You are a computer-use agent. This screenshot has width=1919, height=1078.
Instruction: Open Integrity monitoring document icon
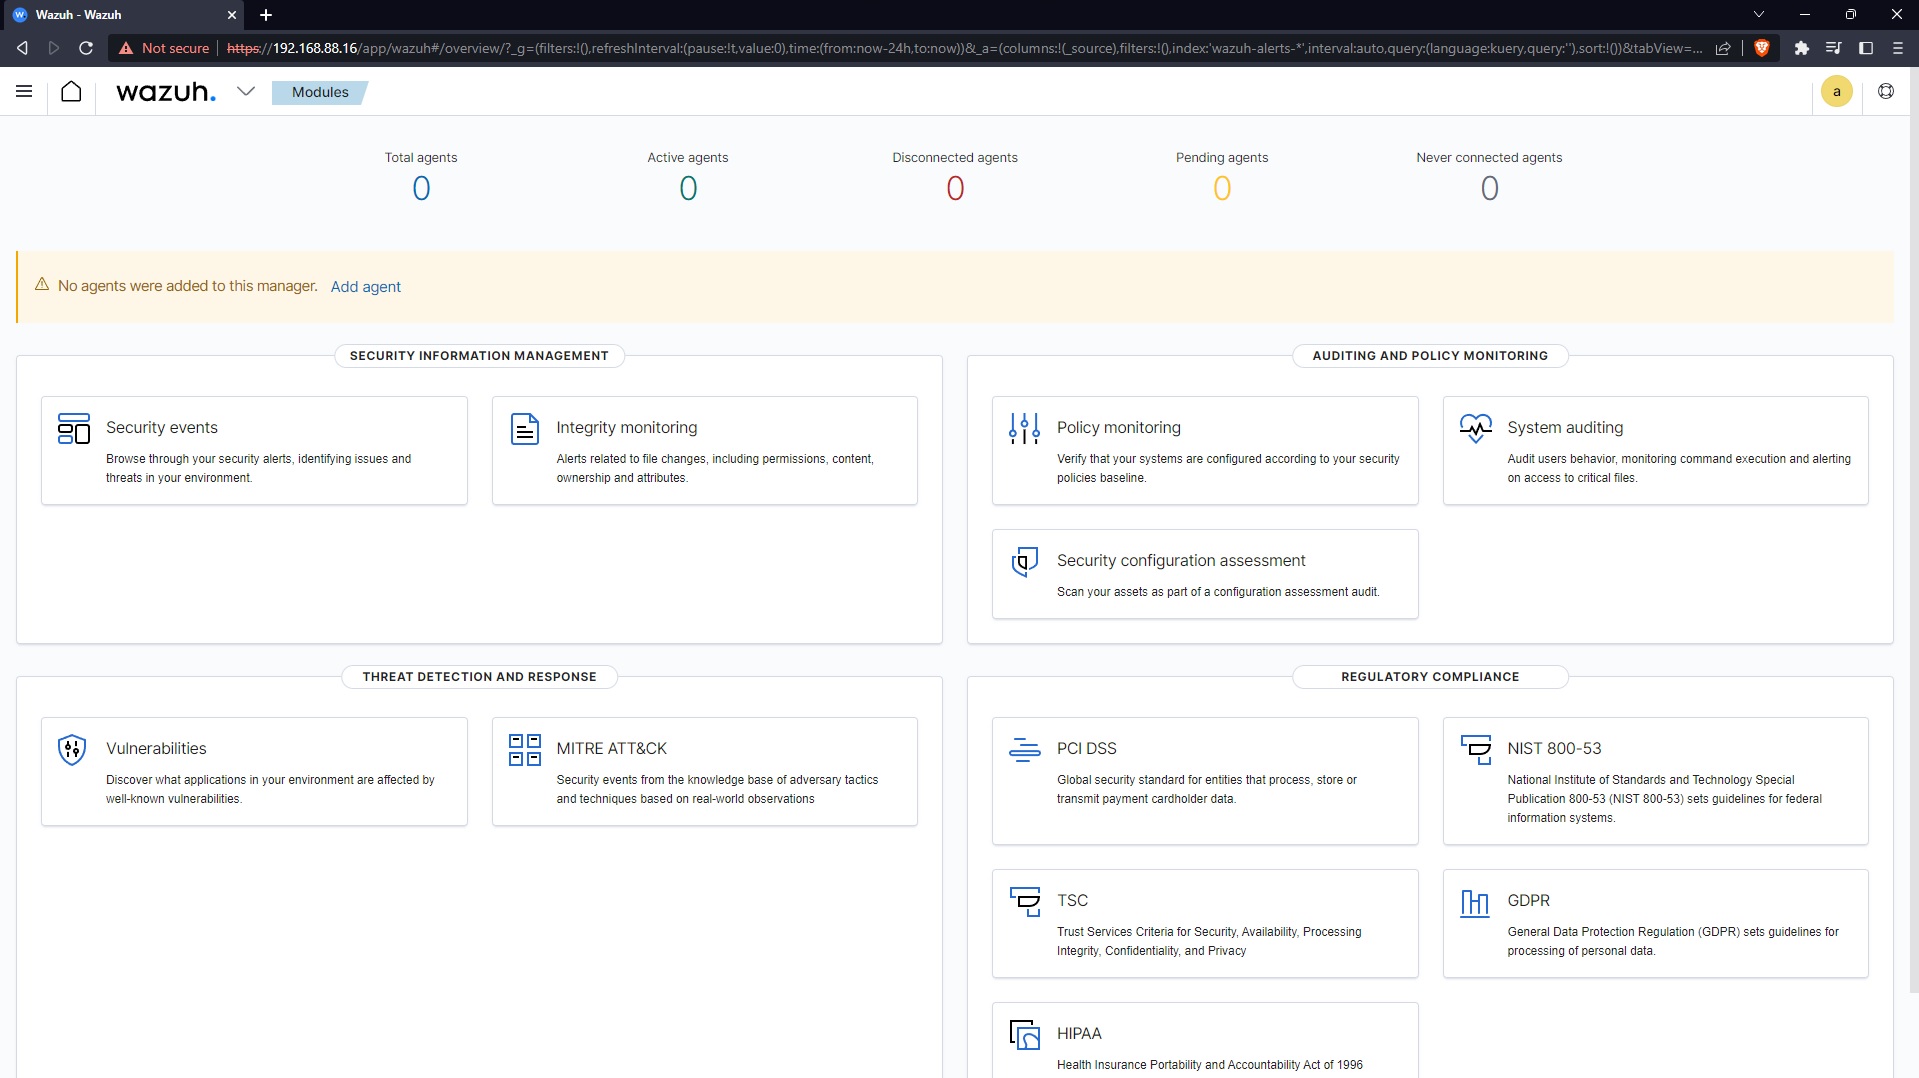coord(524,428)
